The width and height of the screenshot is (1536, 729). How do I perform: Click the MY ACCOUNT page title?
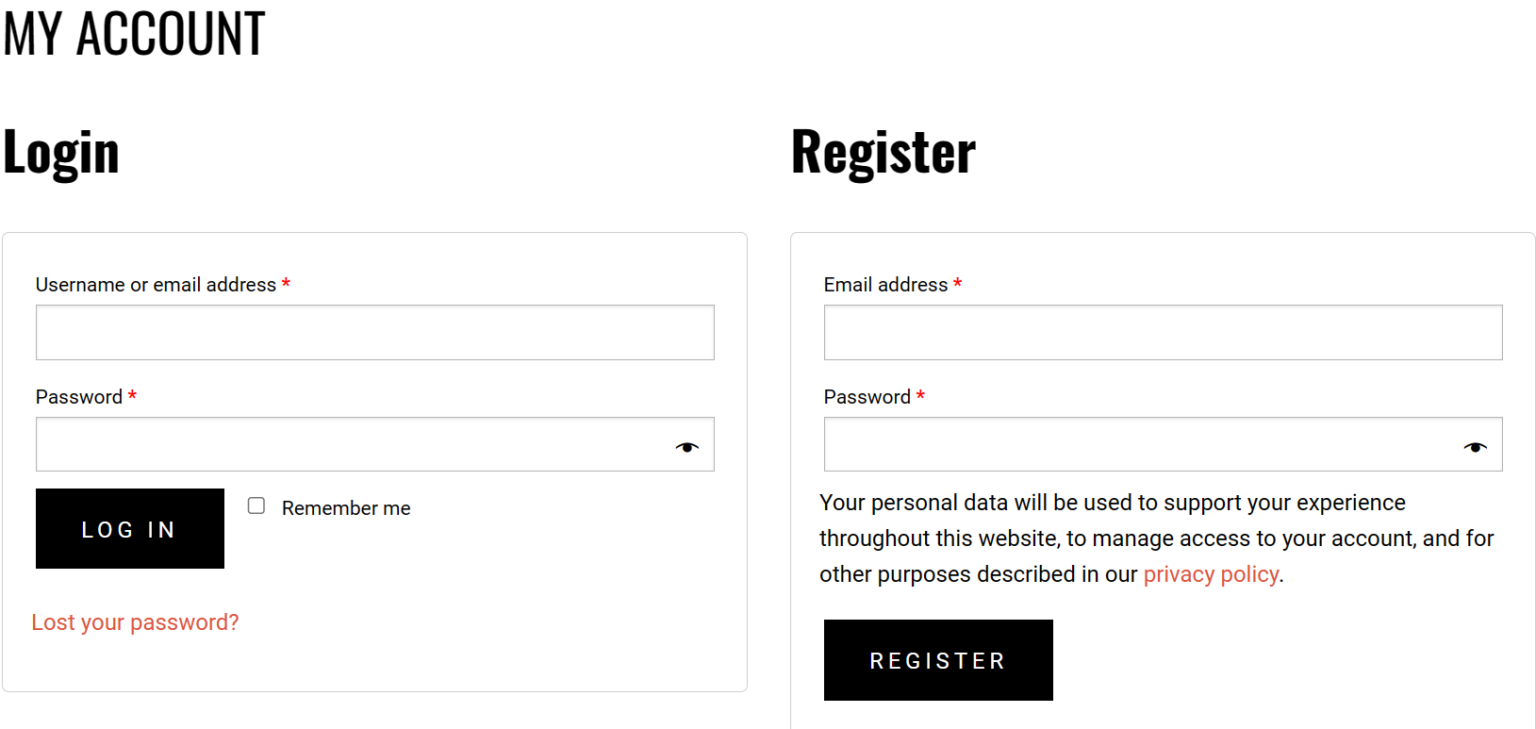tap(134, 32)
